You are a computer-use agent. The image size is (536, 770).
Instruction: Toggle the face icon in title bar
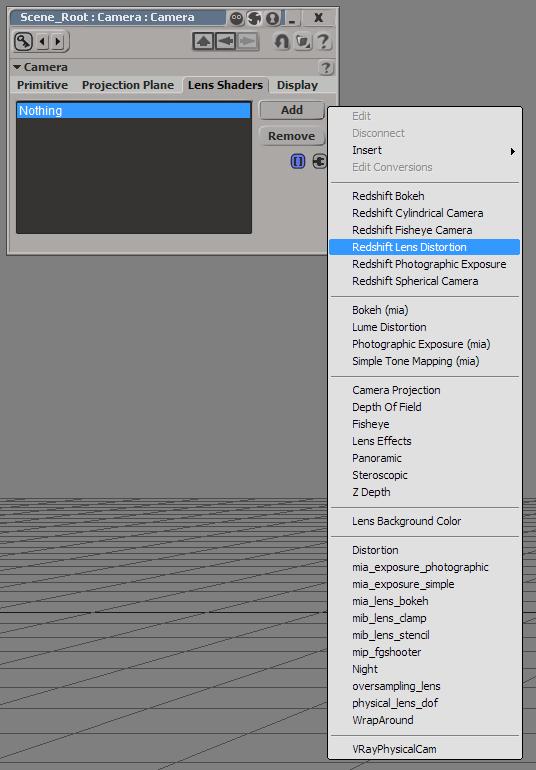(x=236, y=18)
